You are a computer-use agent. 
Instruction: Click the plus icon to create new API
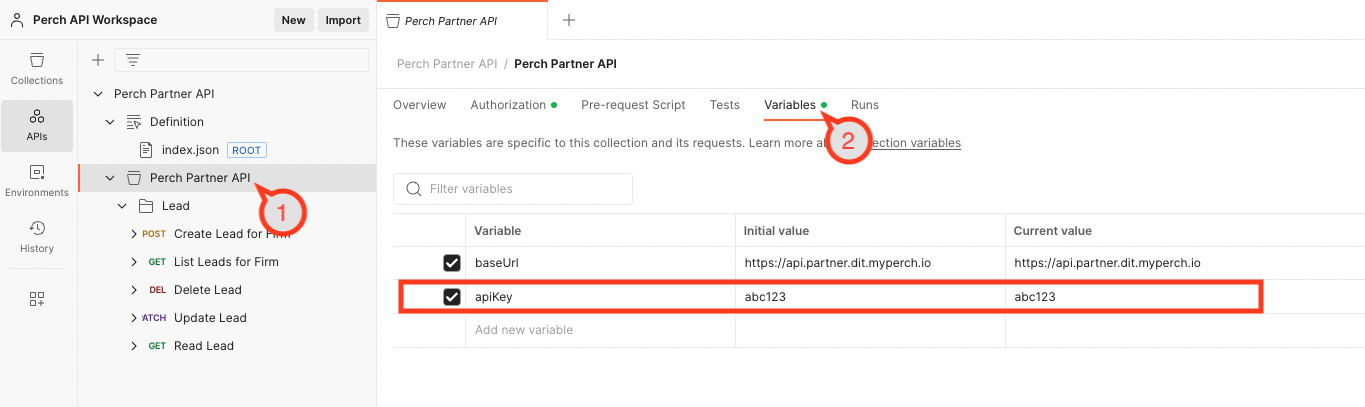point(98,60)
